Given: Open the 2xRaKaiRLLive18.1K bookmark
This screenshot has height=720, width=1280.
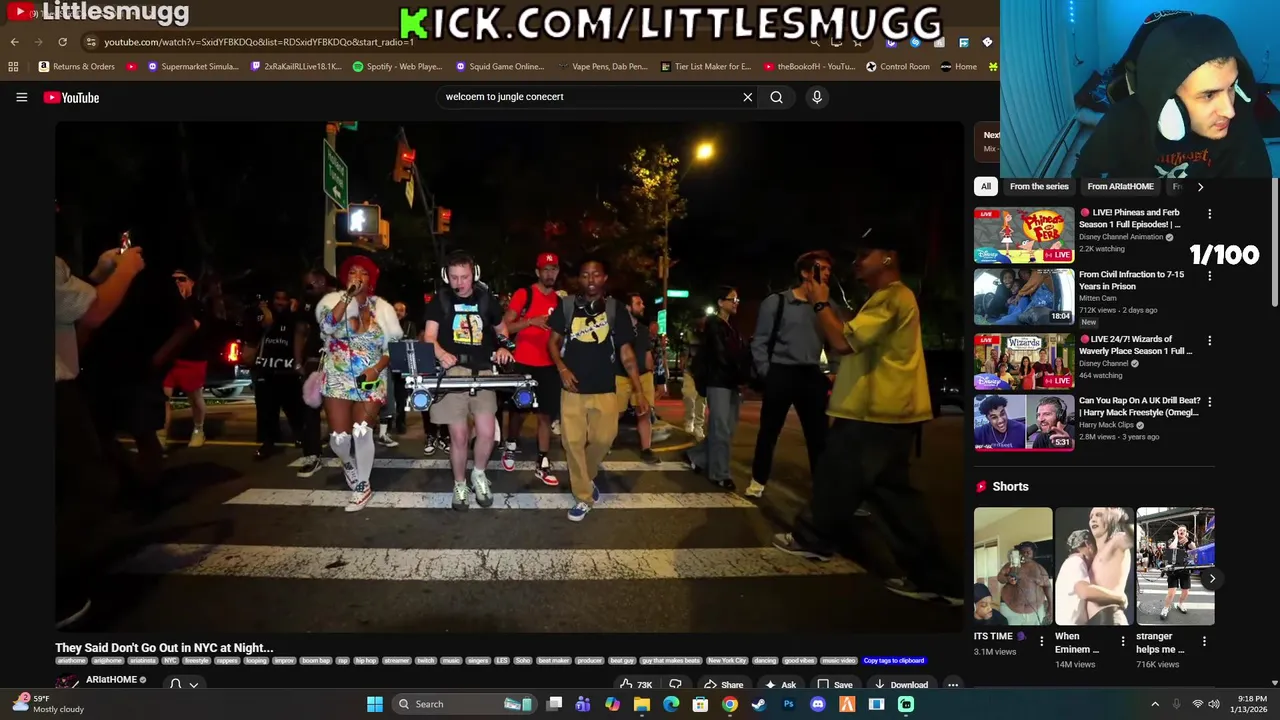Looking at the screenshot, I should point(296,67).
